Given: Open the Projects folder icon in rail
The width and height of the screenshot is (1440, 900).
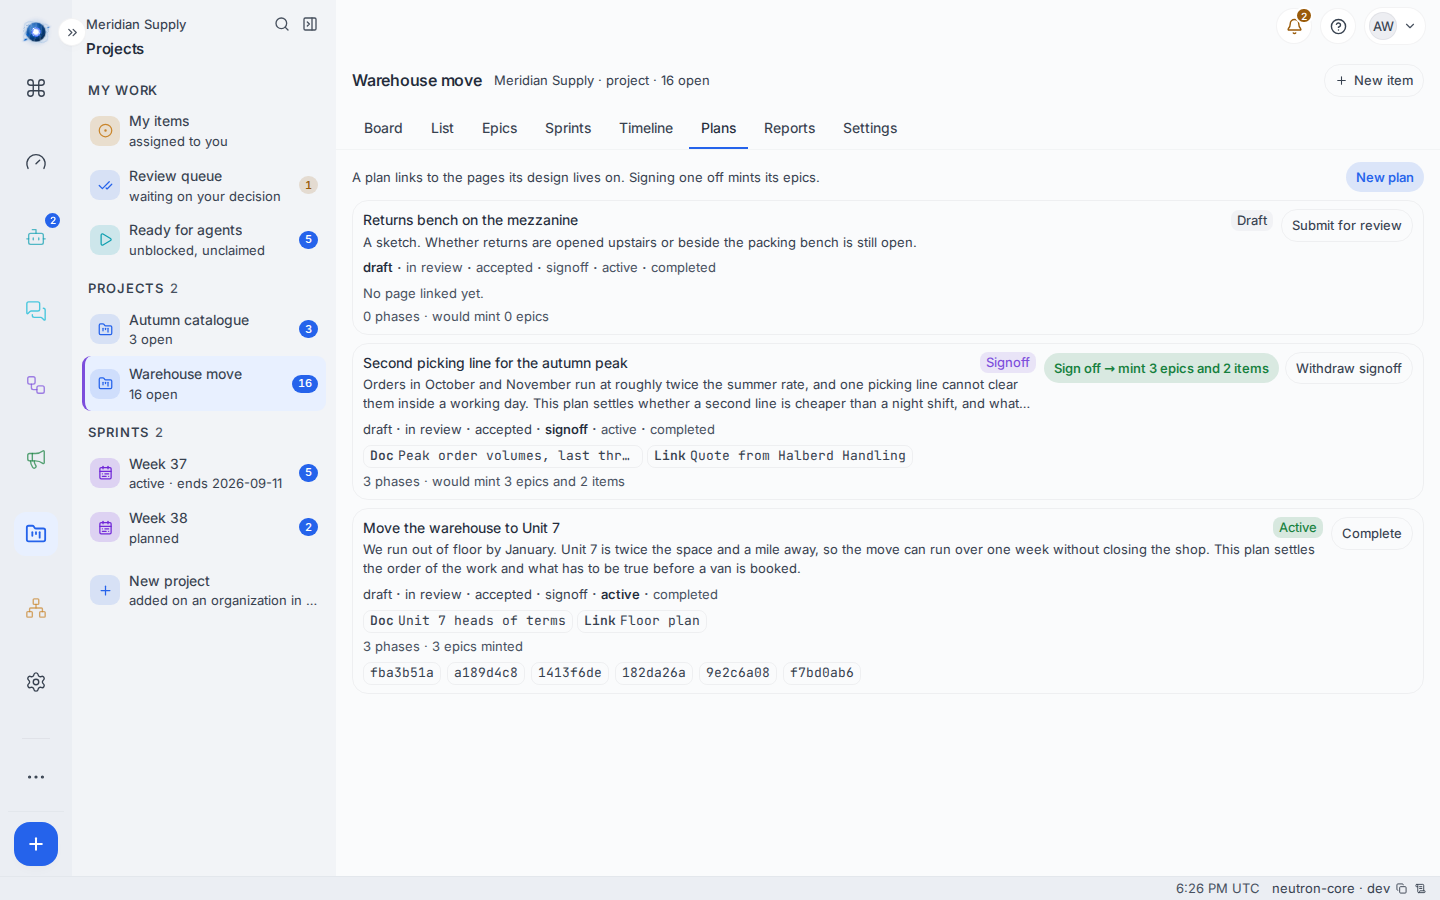Looking at the screenshot, I should click(x=36, y=533).
